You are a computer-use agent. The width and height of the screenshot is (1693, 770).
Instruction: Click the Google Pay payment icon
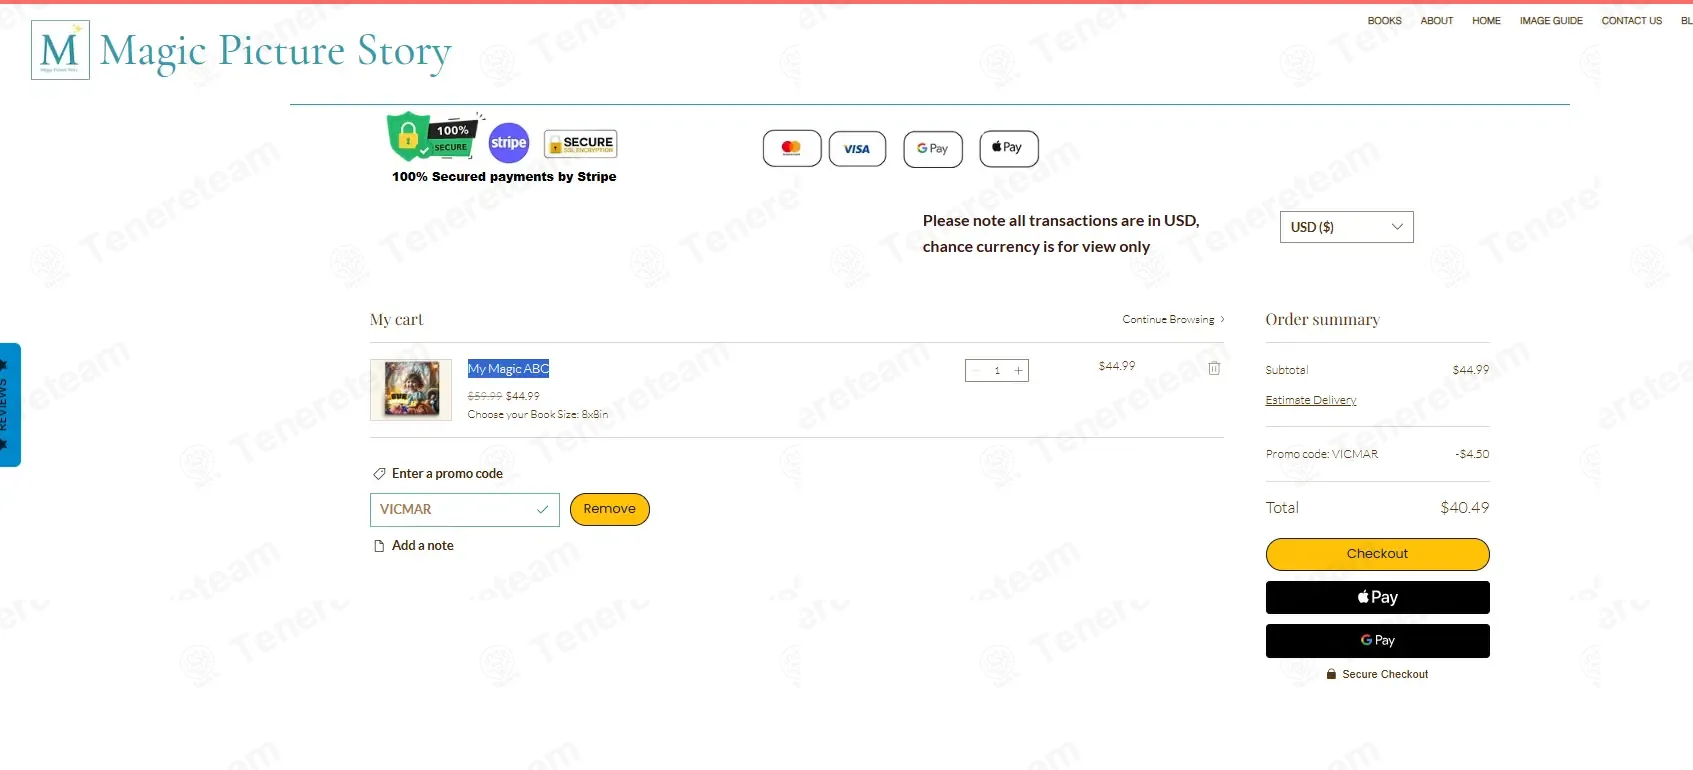pyautogui.click(x=932, y=149)
